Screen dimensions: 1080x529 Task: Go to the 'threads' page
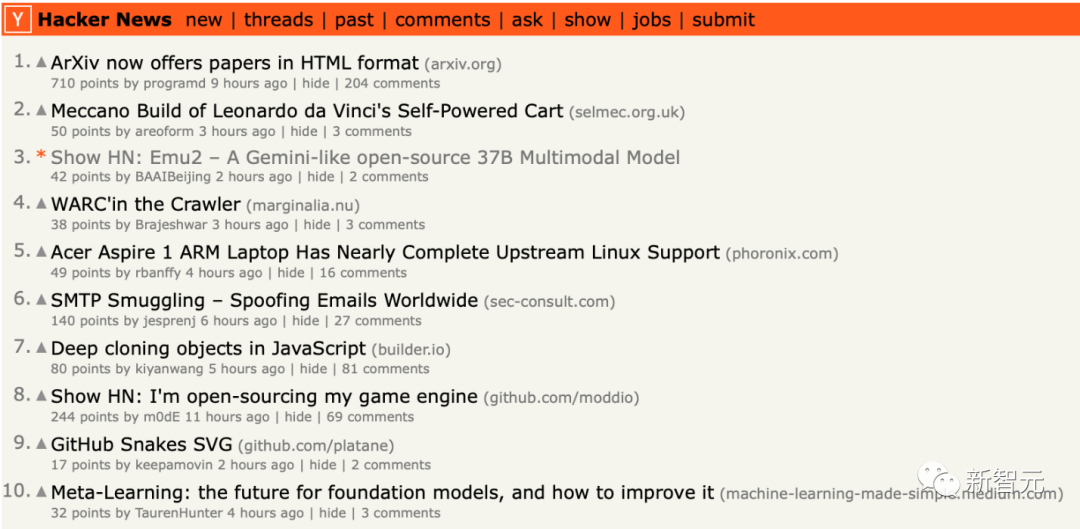[278, 19]
